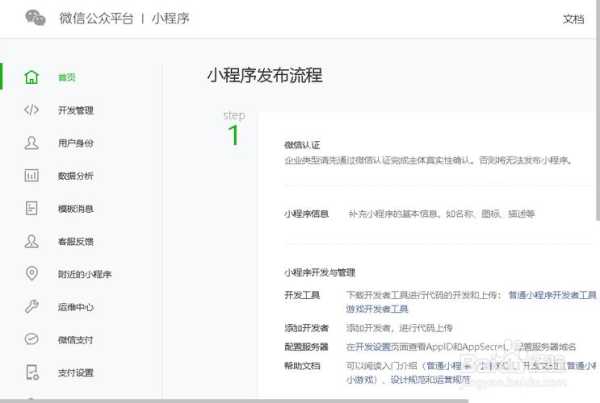Click the code brackets icon for 开发管理
Screen dimensions: 600x403
click(x=31, y=110)
